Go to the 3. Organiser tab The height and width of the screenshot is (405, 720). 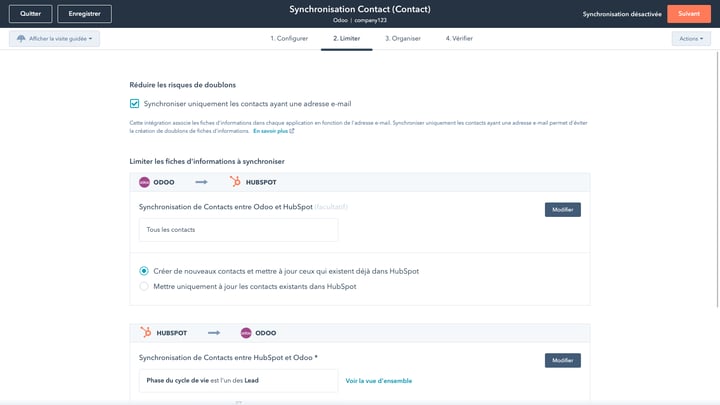(403, 39)
